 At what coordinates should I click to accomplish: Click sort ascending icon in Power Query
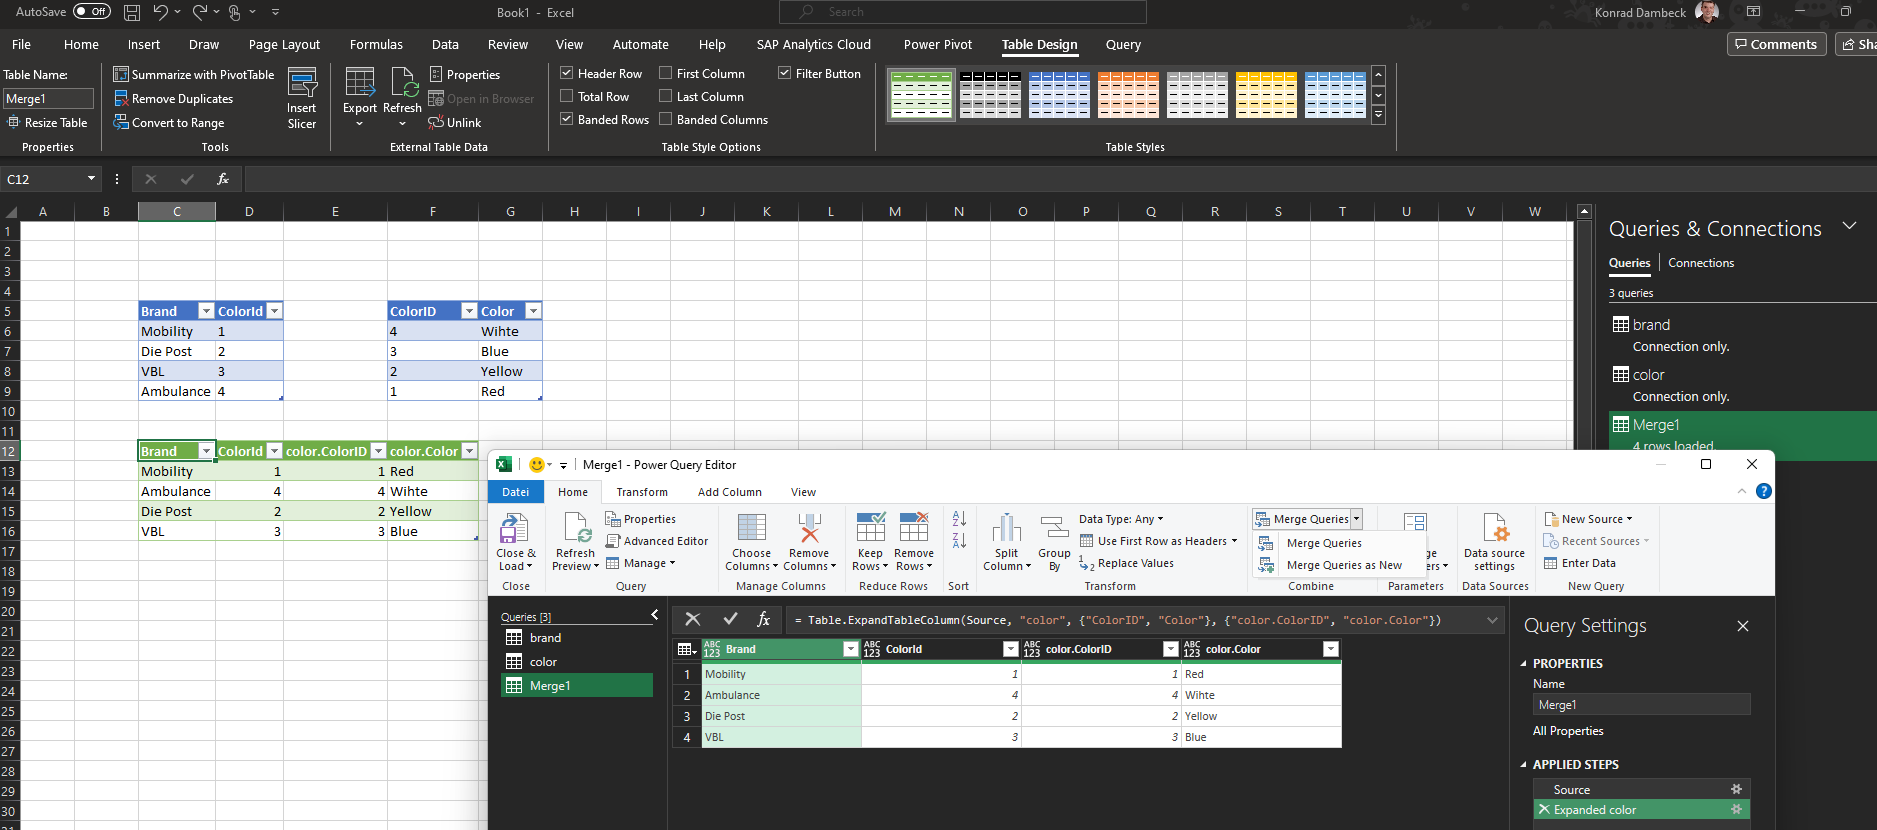coord(959,518)
